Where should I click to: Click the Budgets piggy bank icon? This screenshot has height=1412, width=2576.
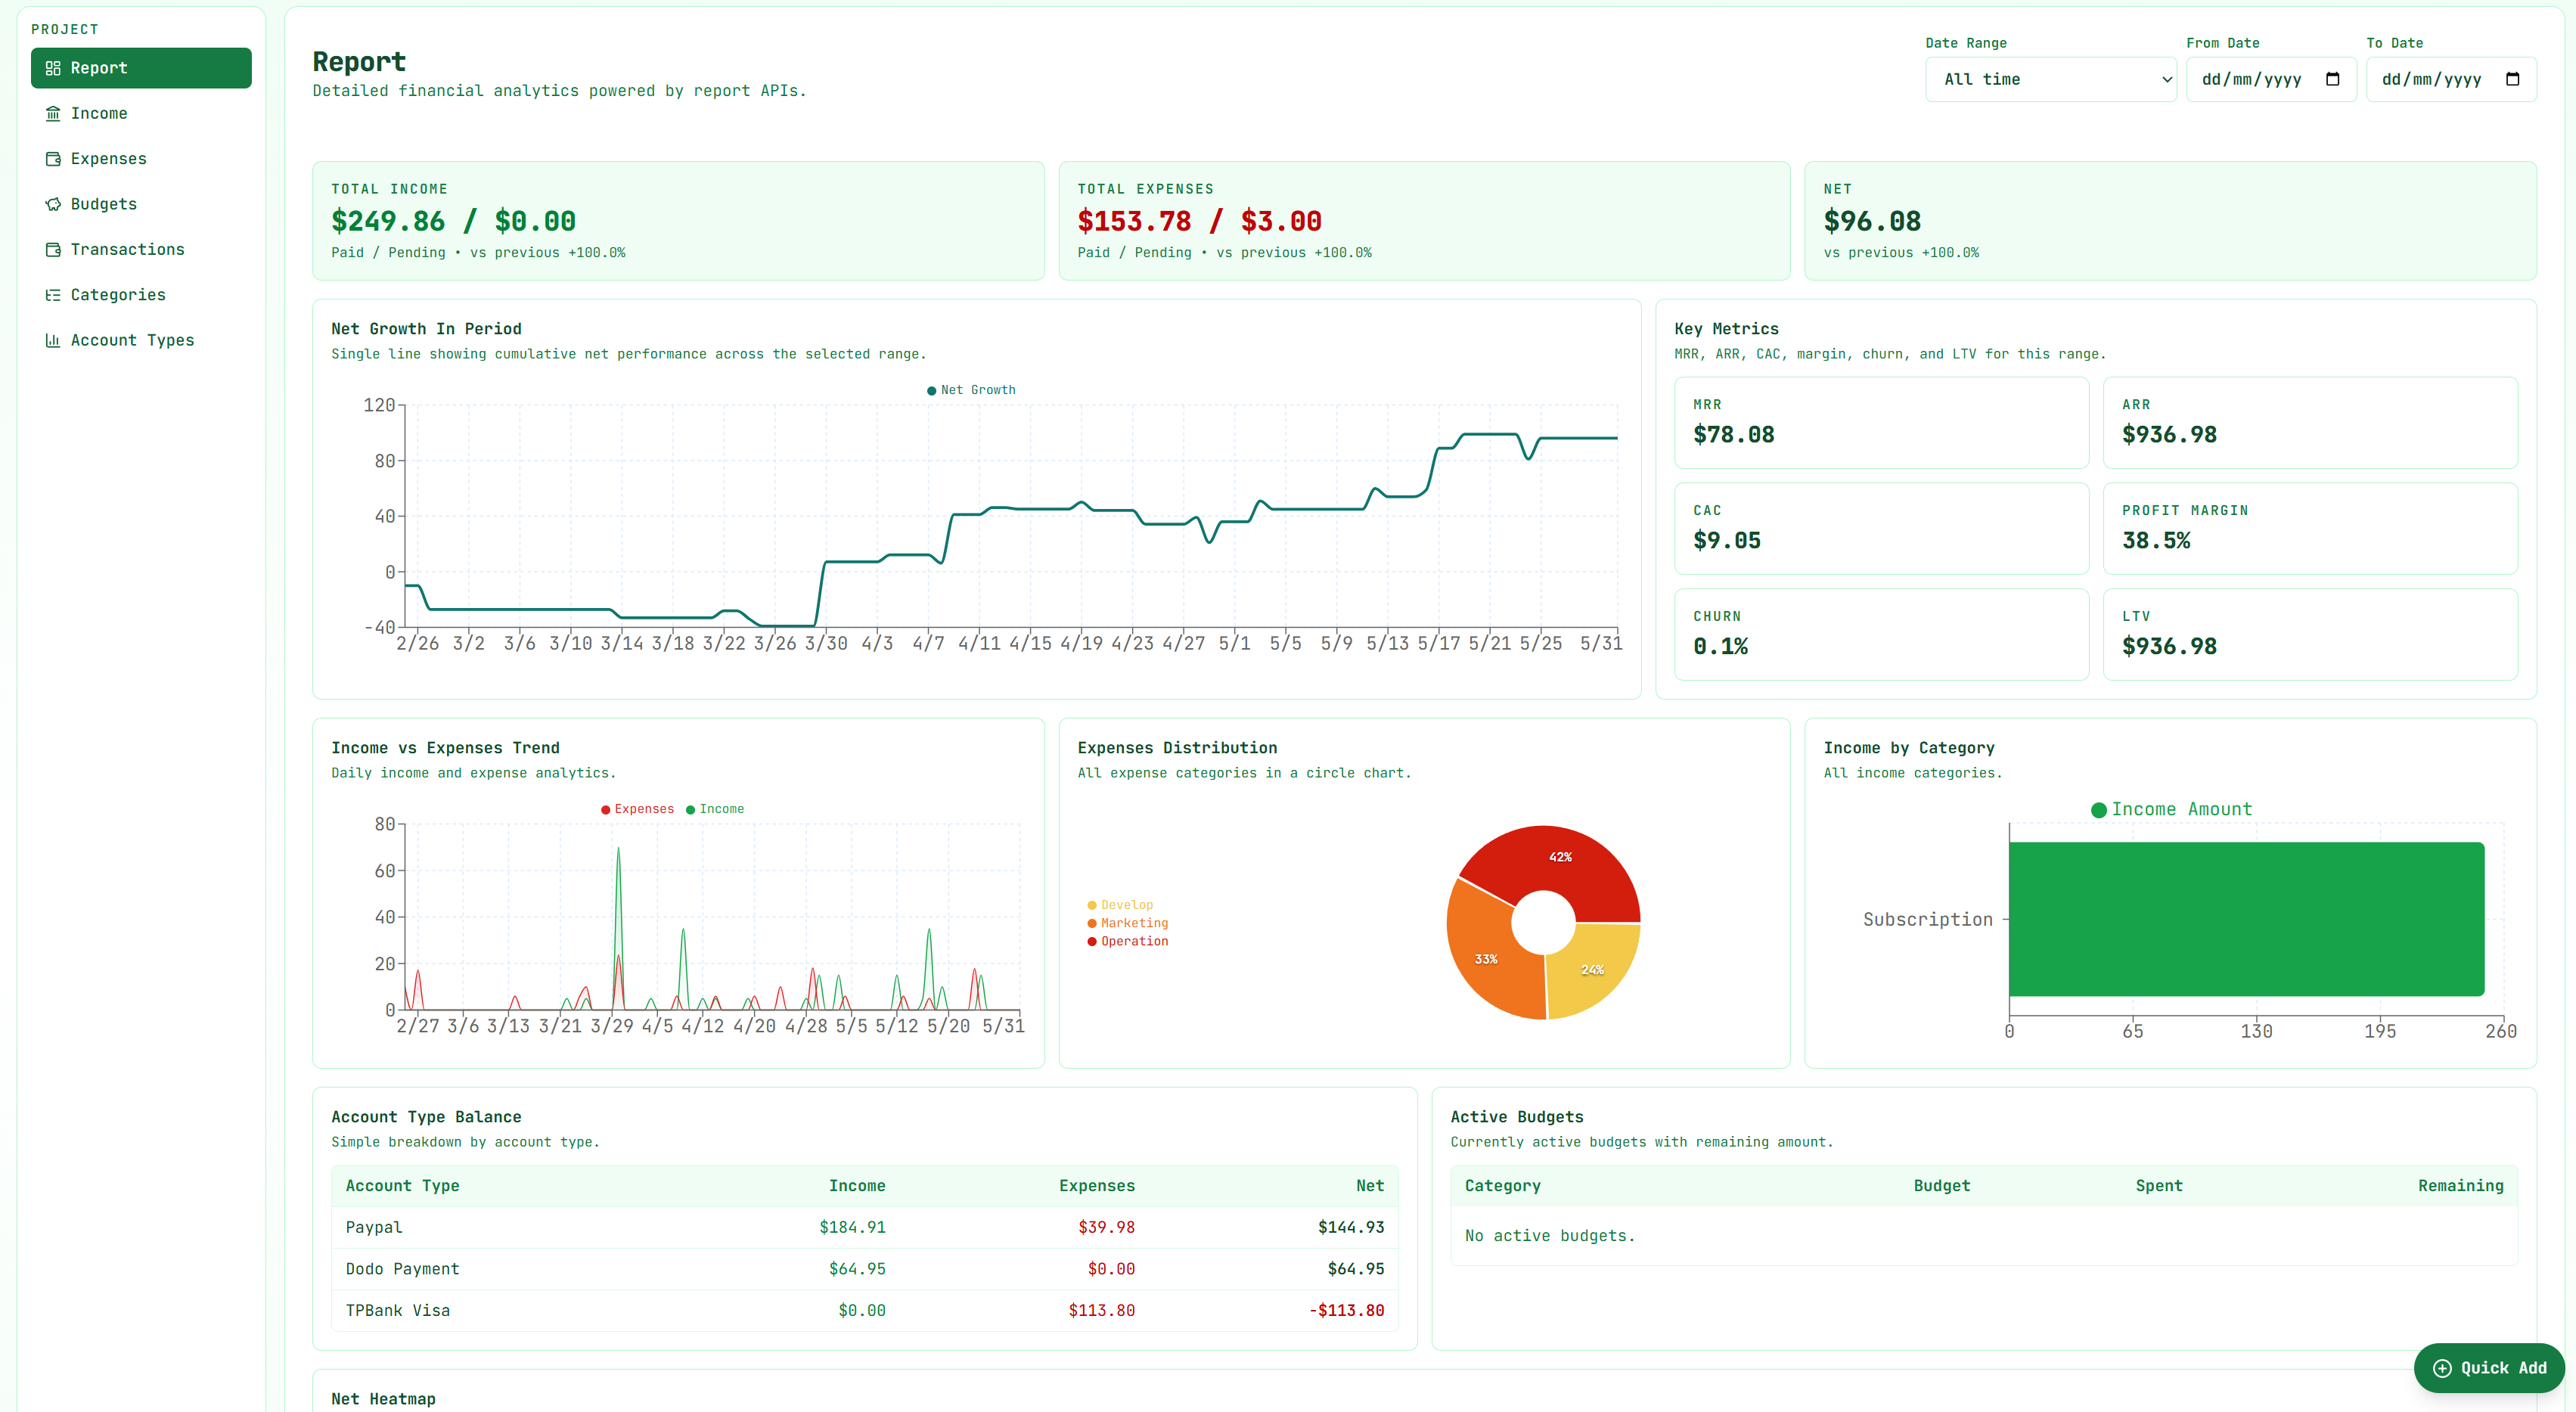point(53,204)
